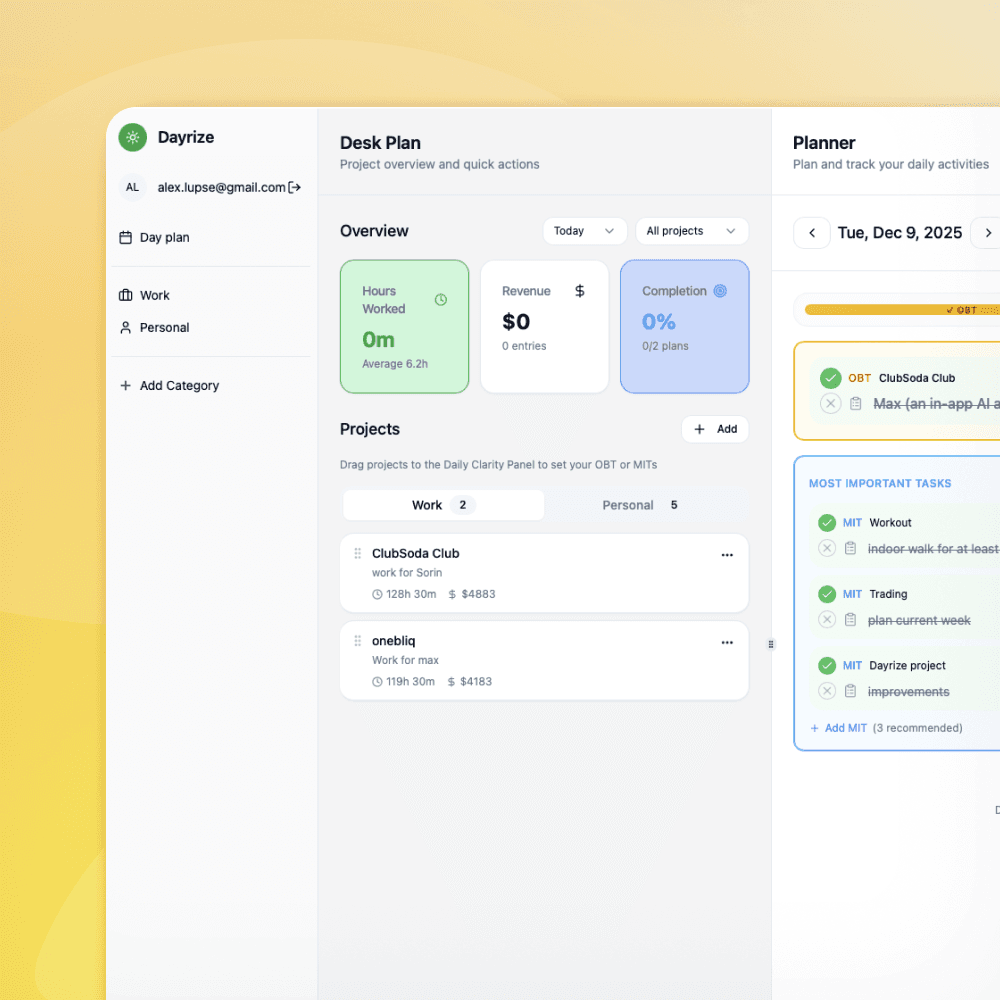Click the X circle beside indoor walk

[x=827, y=548]
